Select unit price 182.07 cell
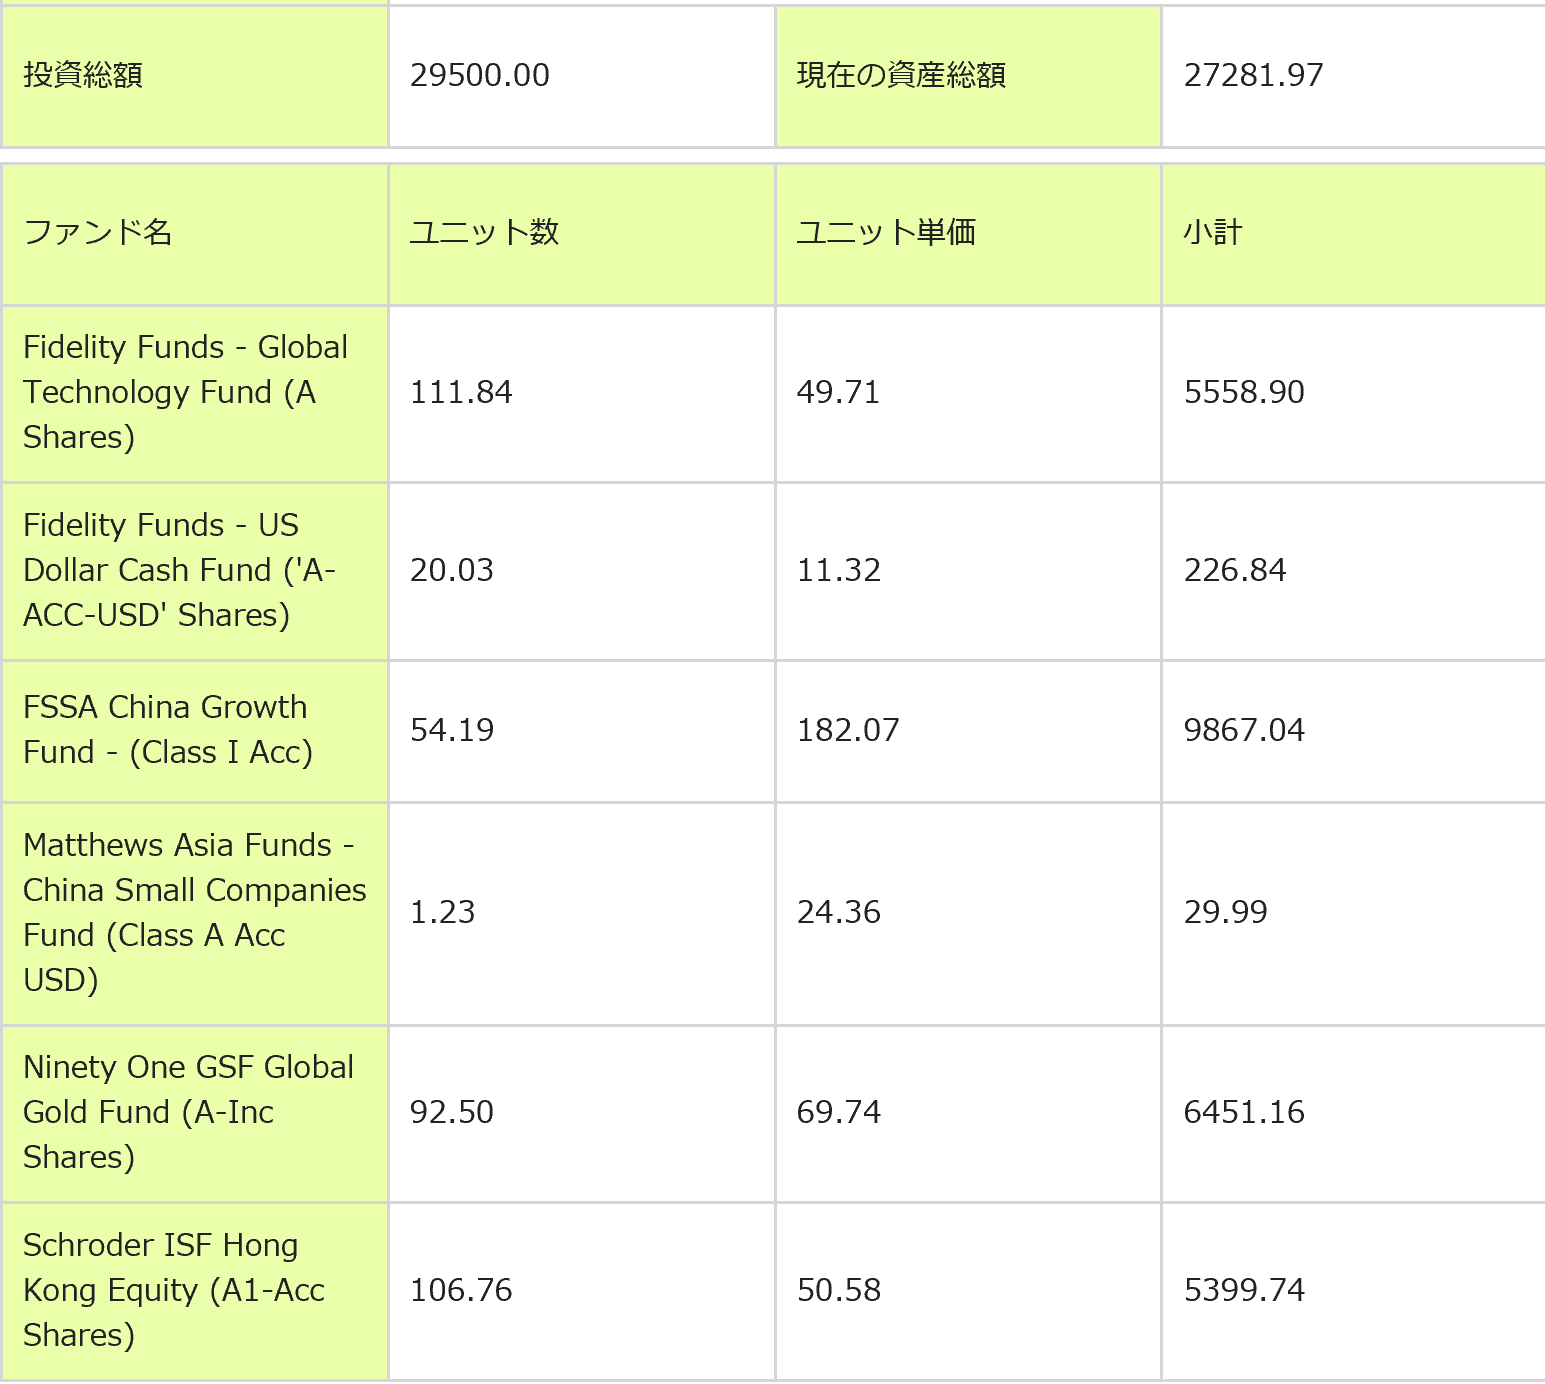This screenshot has height=1384, width=1545. [x=848, y=730]
